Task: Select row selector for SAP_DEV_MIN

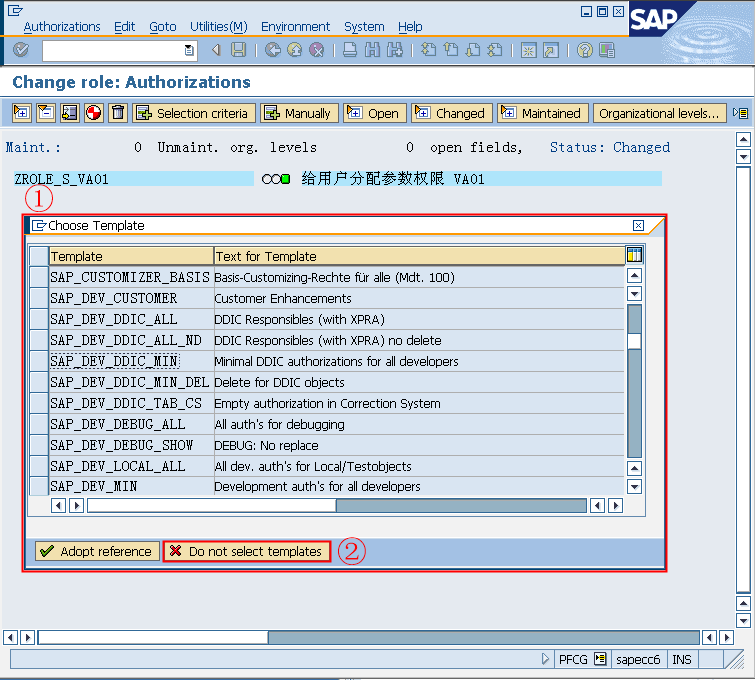Action: pos(39,486)
